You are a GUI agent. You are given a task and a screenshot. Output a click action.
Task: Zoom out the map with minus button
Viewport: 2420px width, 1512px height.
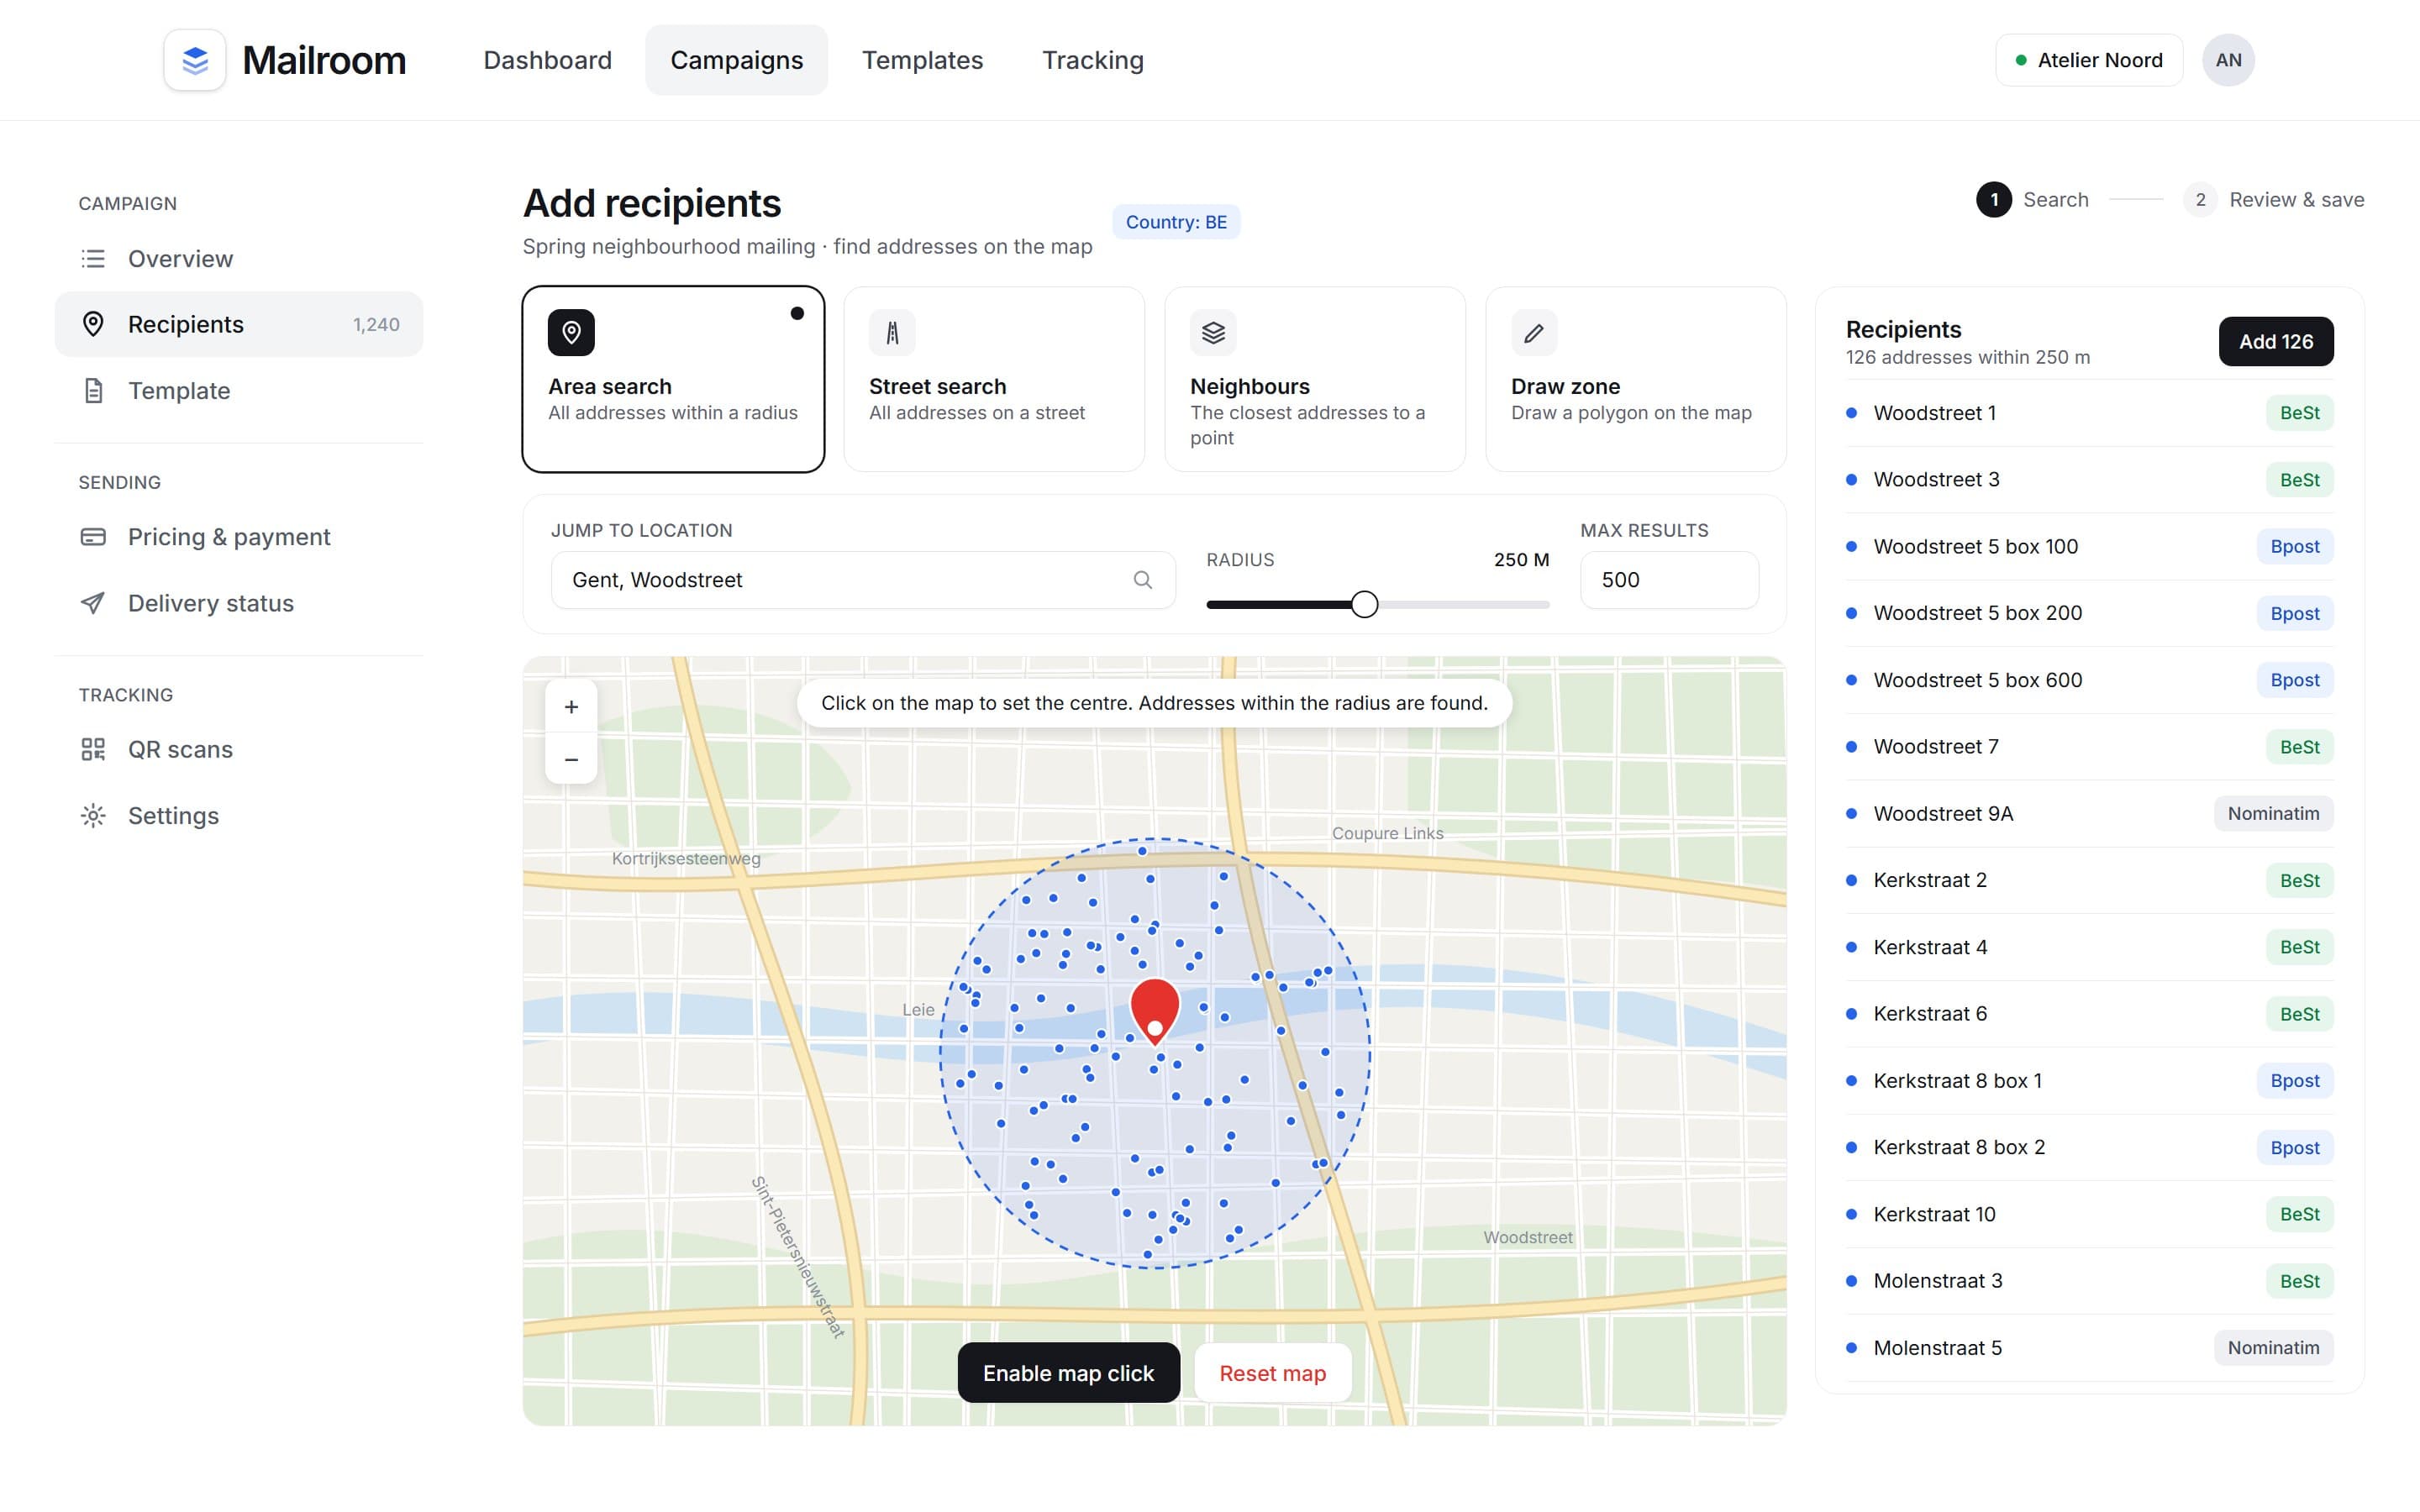571,759
